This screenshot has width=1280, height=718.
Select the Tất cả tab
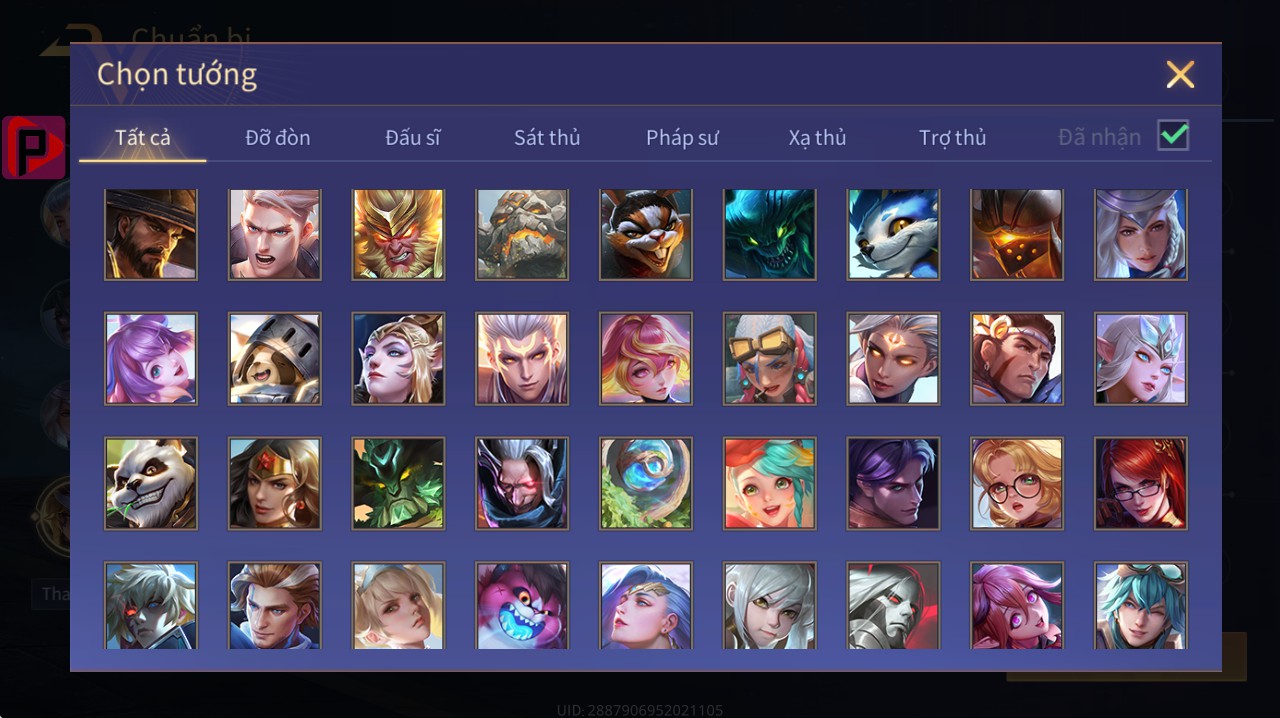tap(143, 138)
